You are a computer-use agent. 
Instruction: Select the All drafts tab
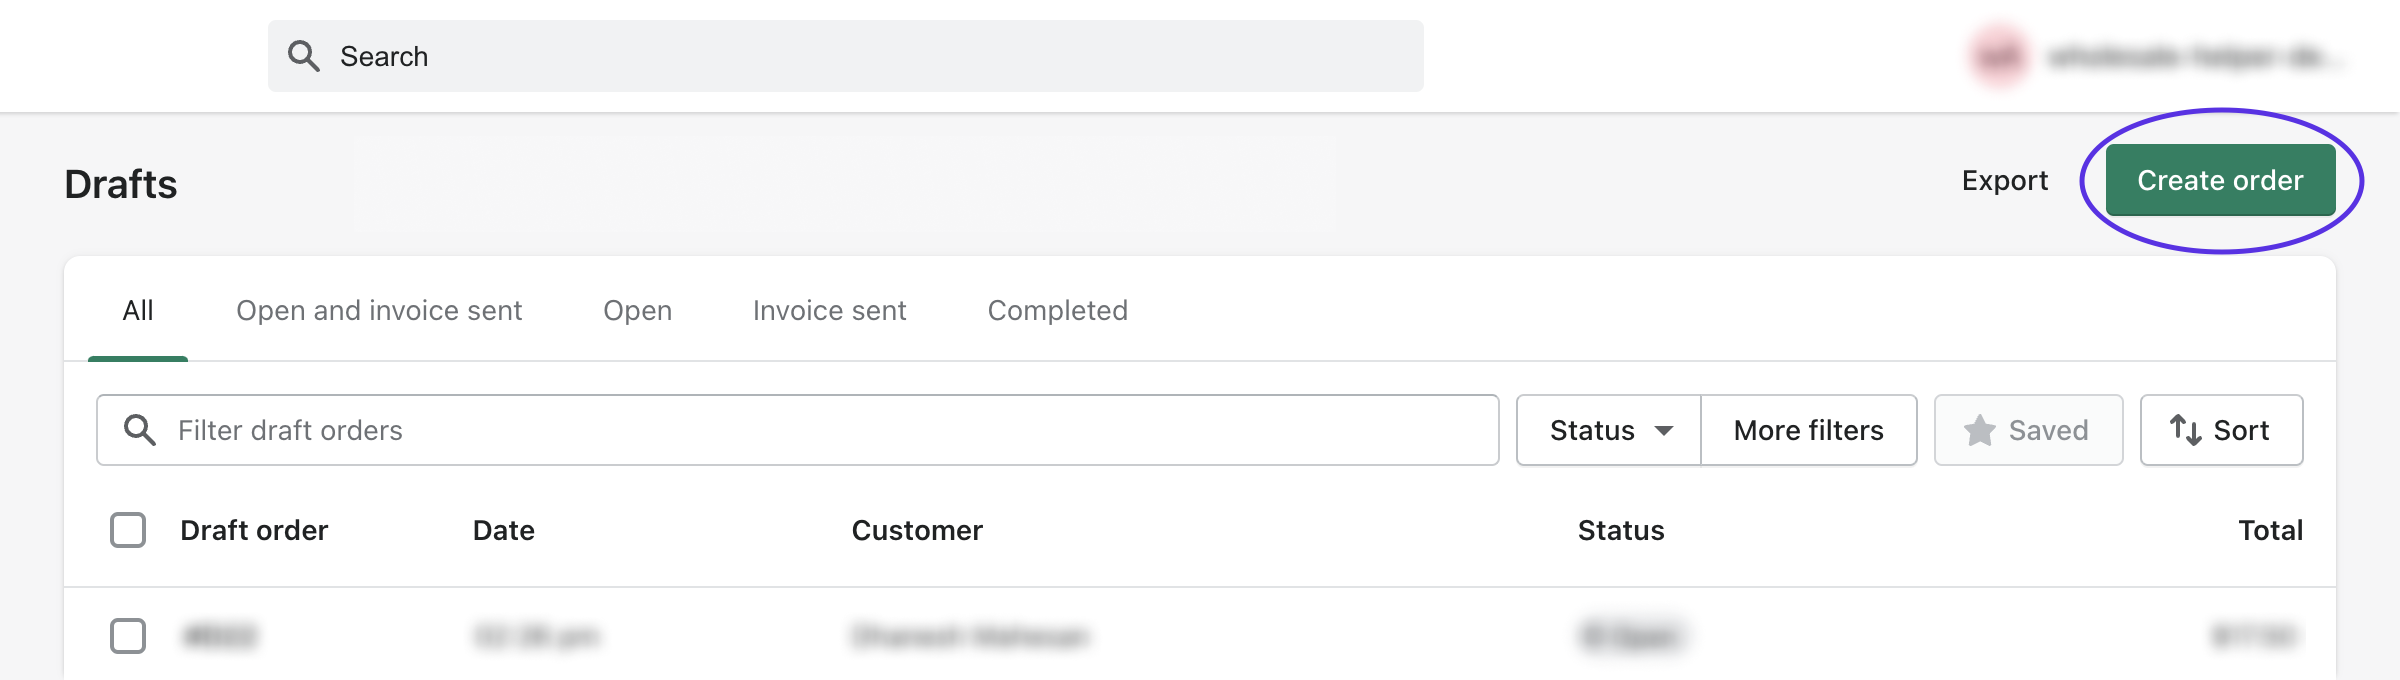[x=138, y=310]
